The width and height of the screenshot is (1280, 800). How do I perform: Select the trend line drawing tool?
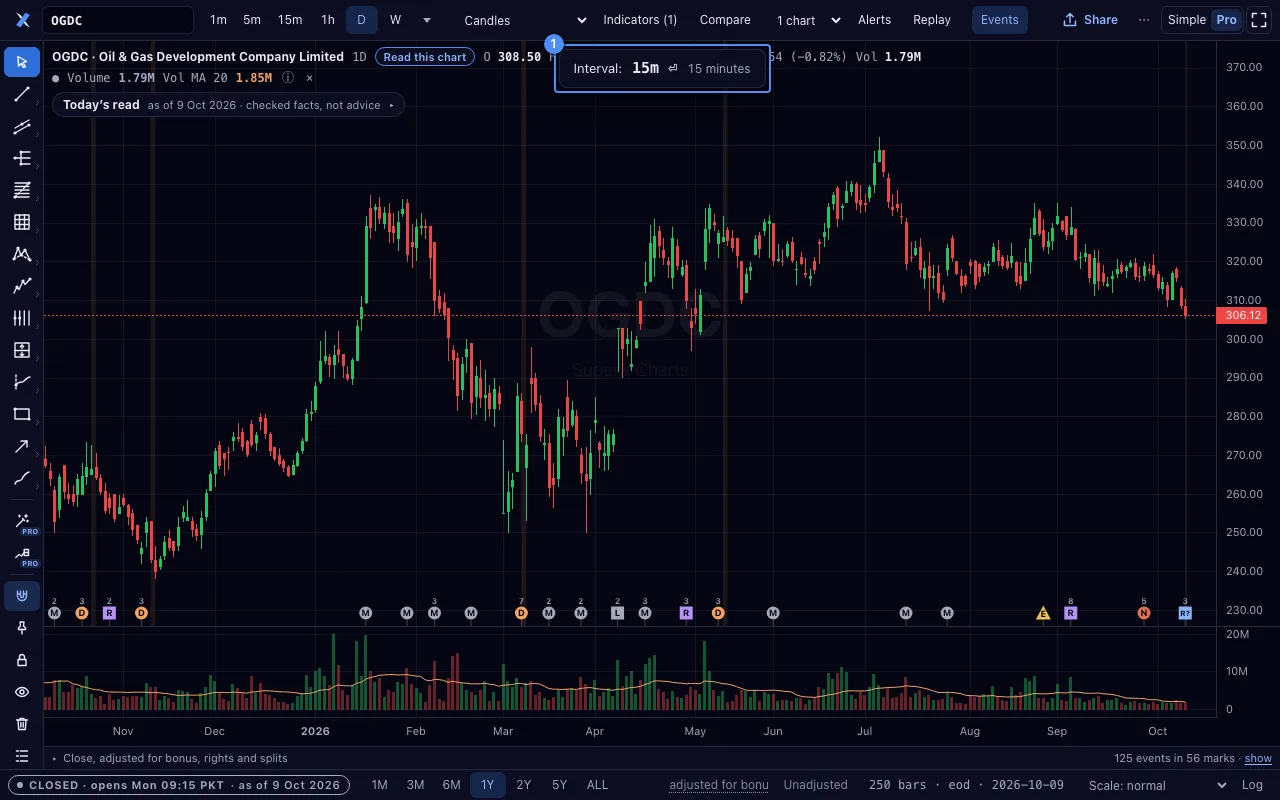[22, 94]
